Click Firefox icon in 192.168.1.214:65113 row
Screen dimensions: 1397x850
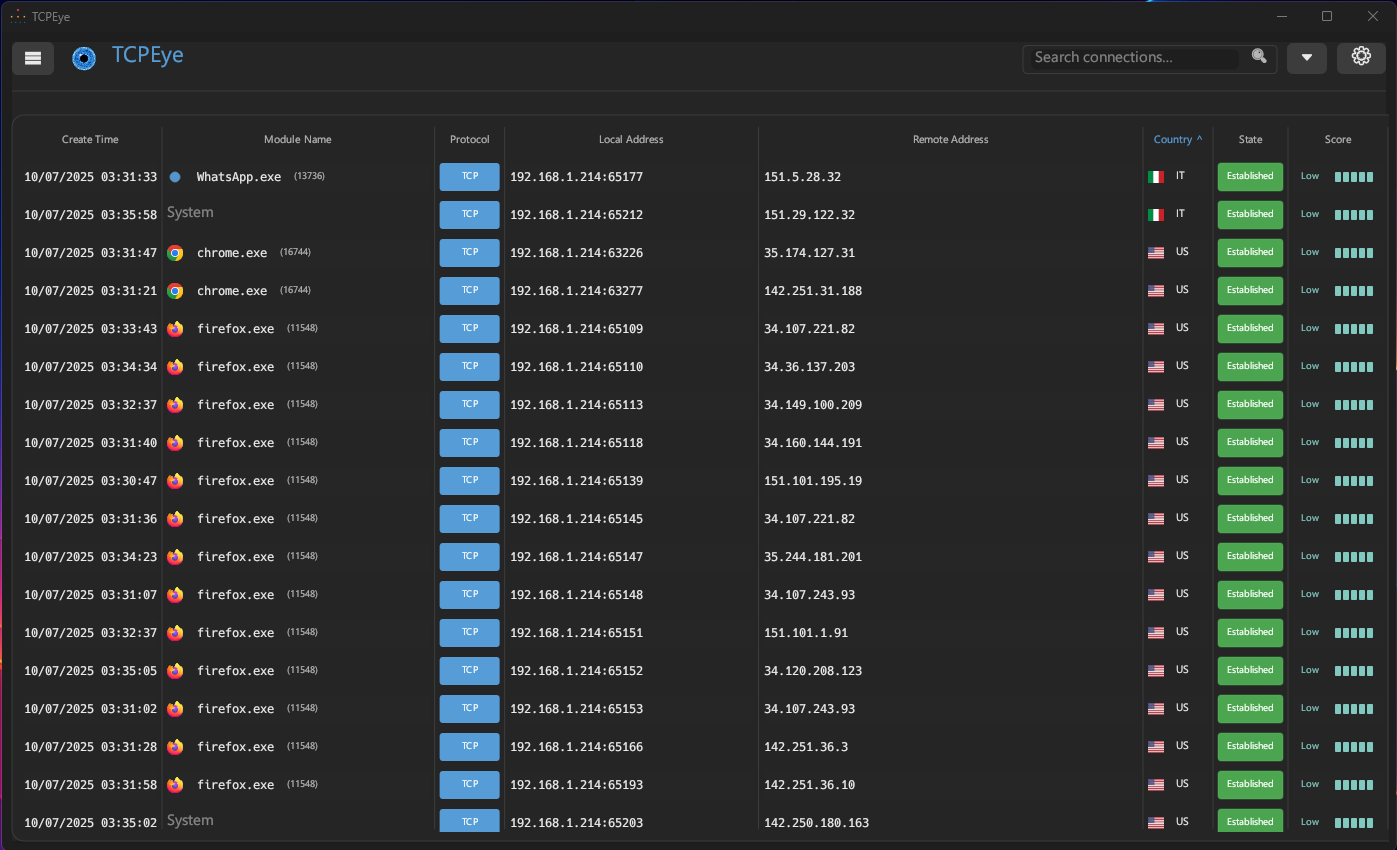(175, 405)
